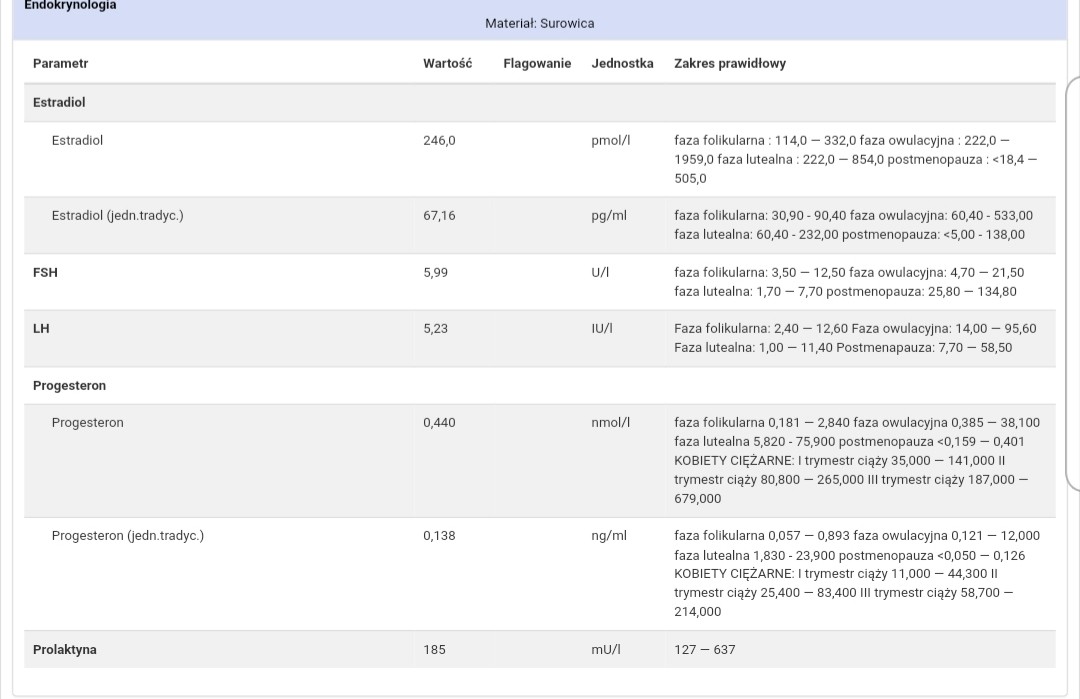Click the Wartość column header
This screenshot has width=1080, height=699.
pos(447,64)
